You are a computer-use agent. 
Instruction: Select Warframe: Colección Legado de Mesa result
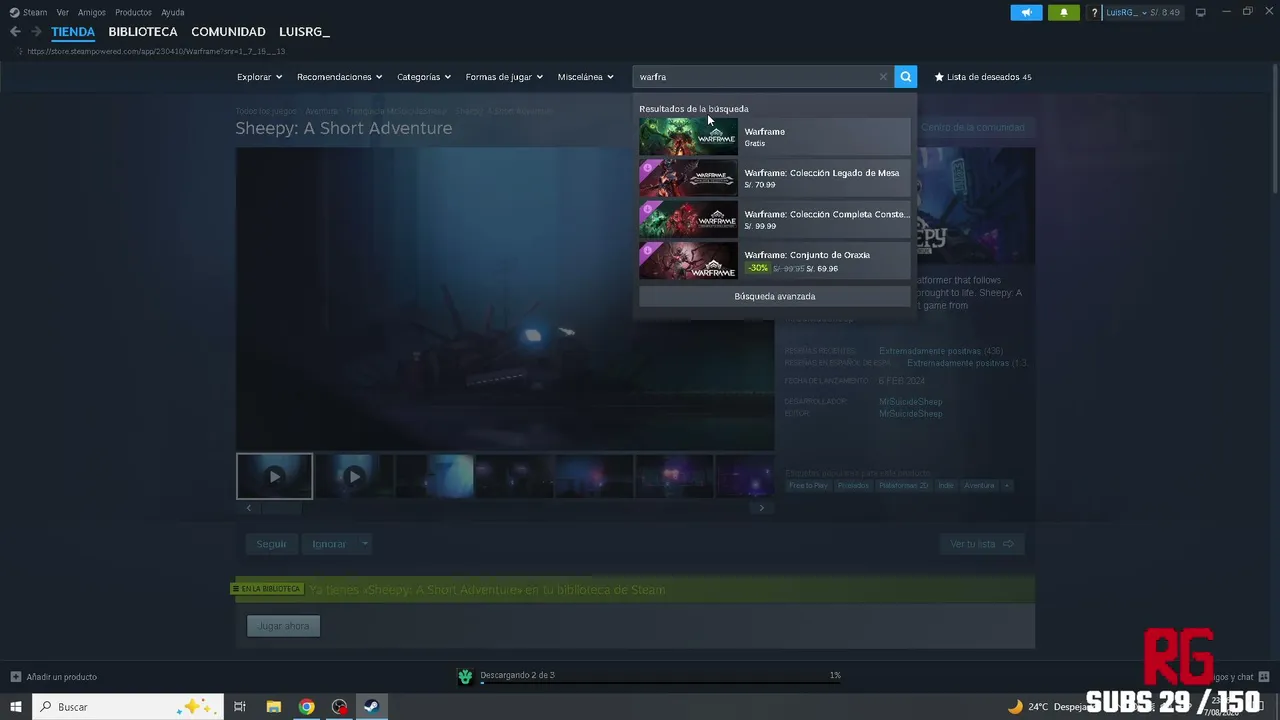tap(775, 178)
